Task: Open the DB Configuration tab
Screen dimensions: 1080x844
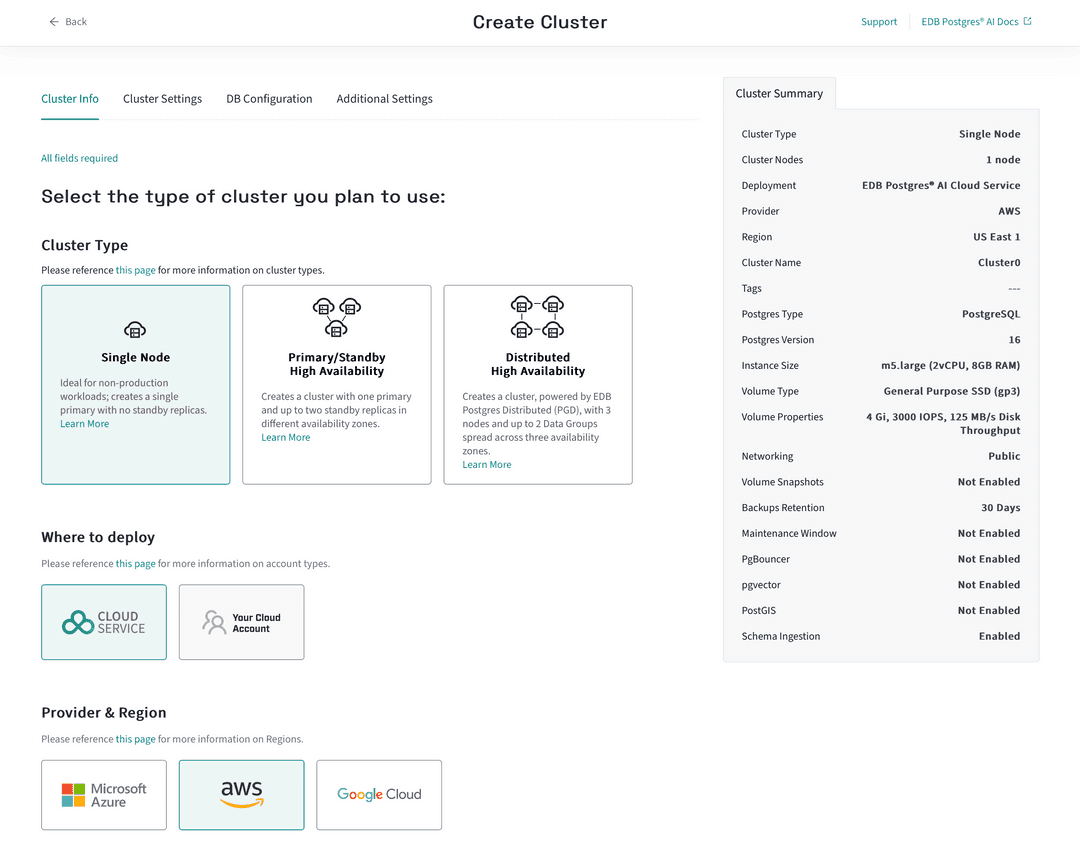Action: tap(269, 99)
